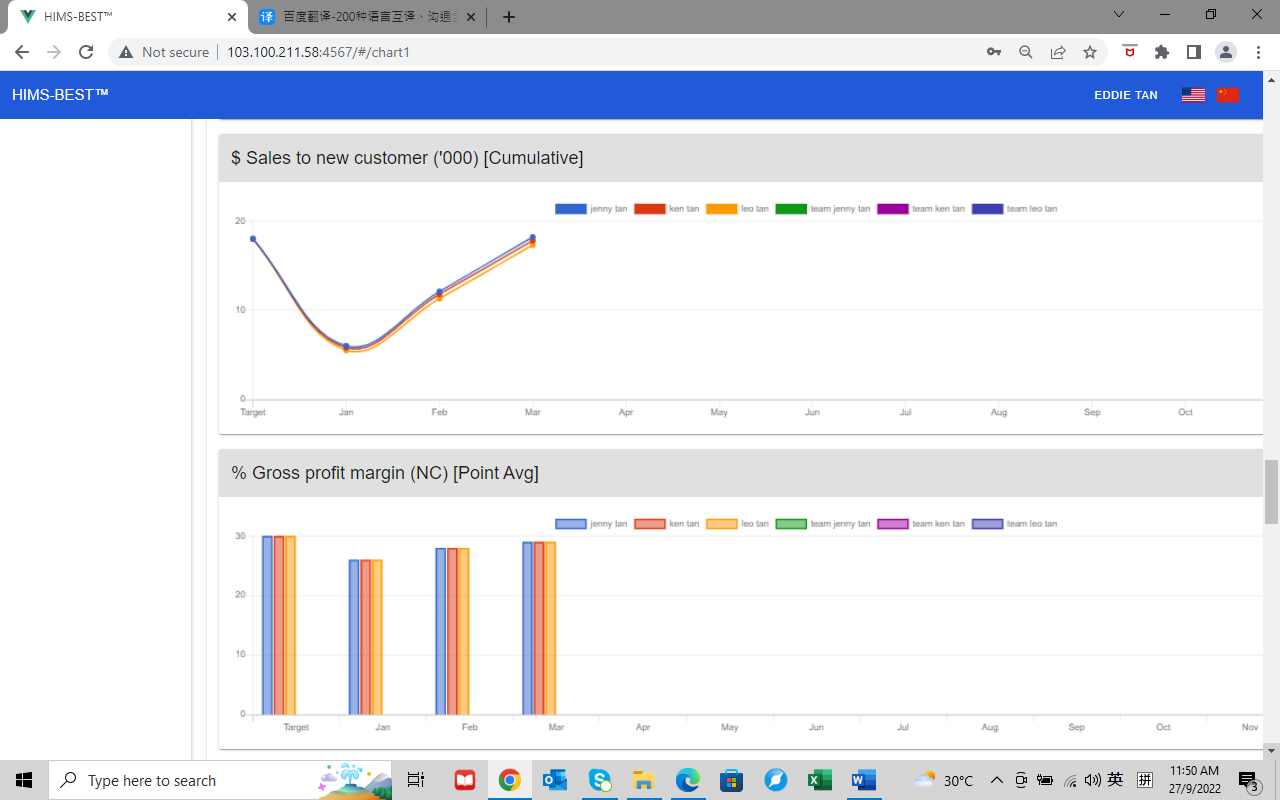Open the saved passwords key icon

point(994,52)
